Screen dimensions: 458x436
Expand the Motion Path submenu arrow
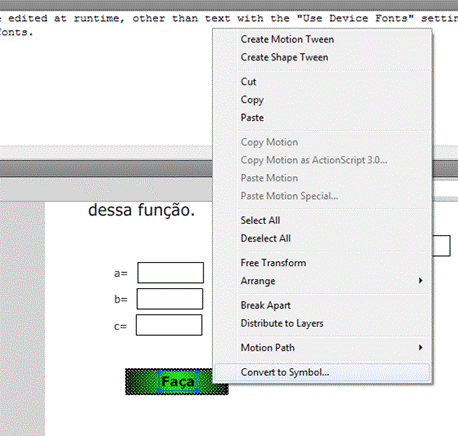pyautogui.click(x=421, y=348)
